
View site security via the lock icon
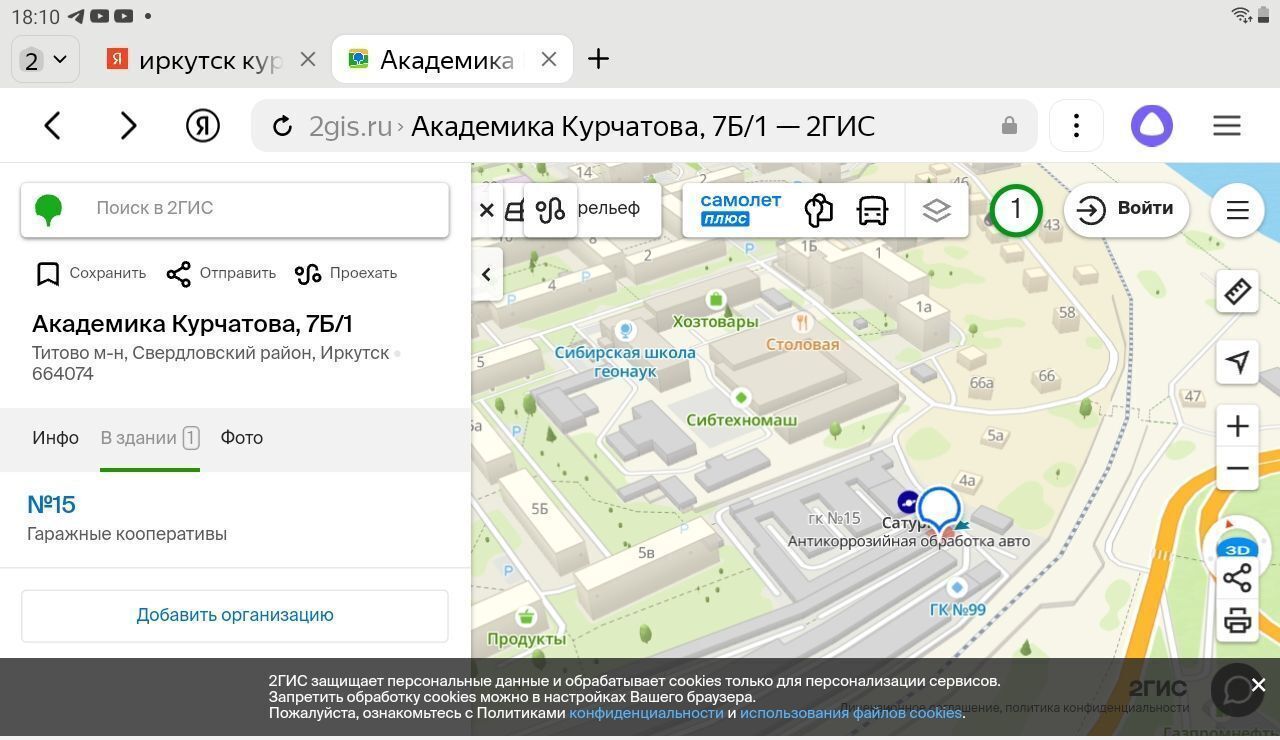[x=1009, y=126]
